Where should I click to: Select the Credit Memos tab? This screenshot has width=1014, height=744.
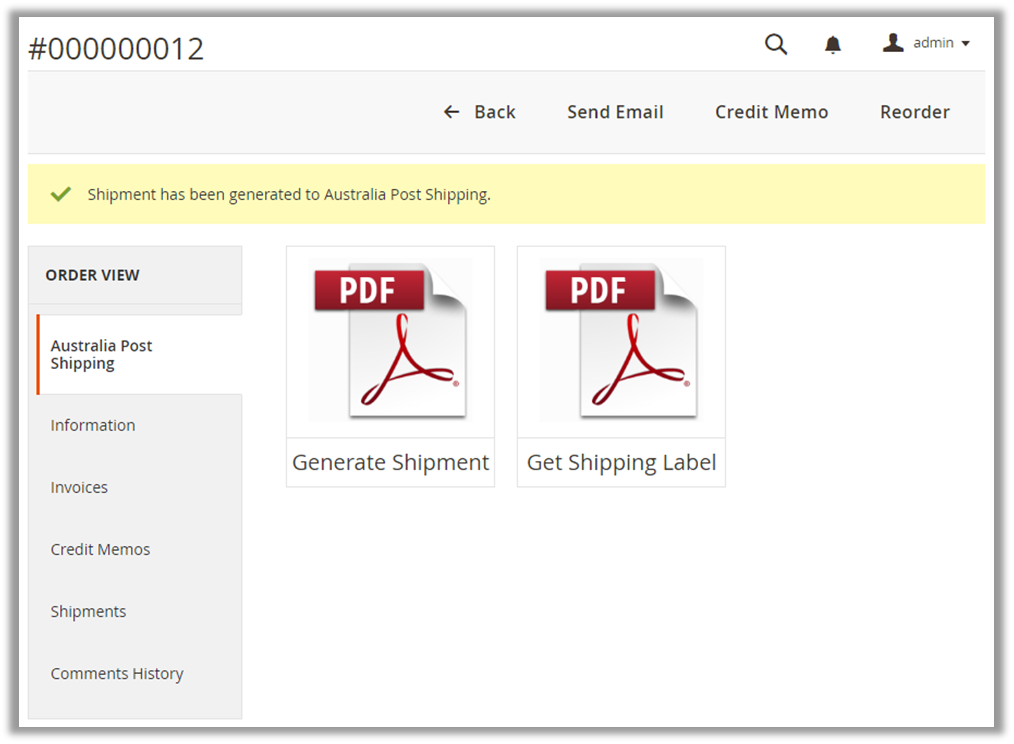pos(100,549)
